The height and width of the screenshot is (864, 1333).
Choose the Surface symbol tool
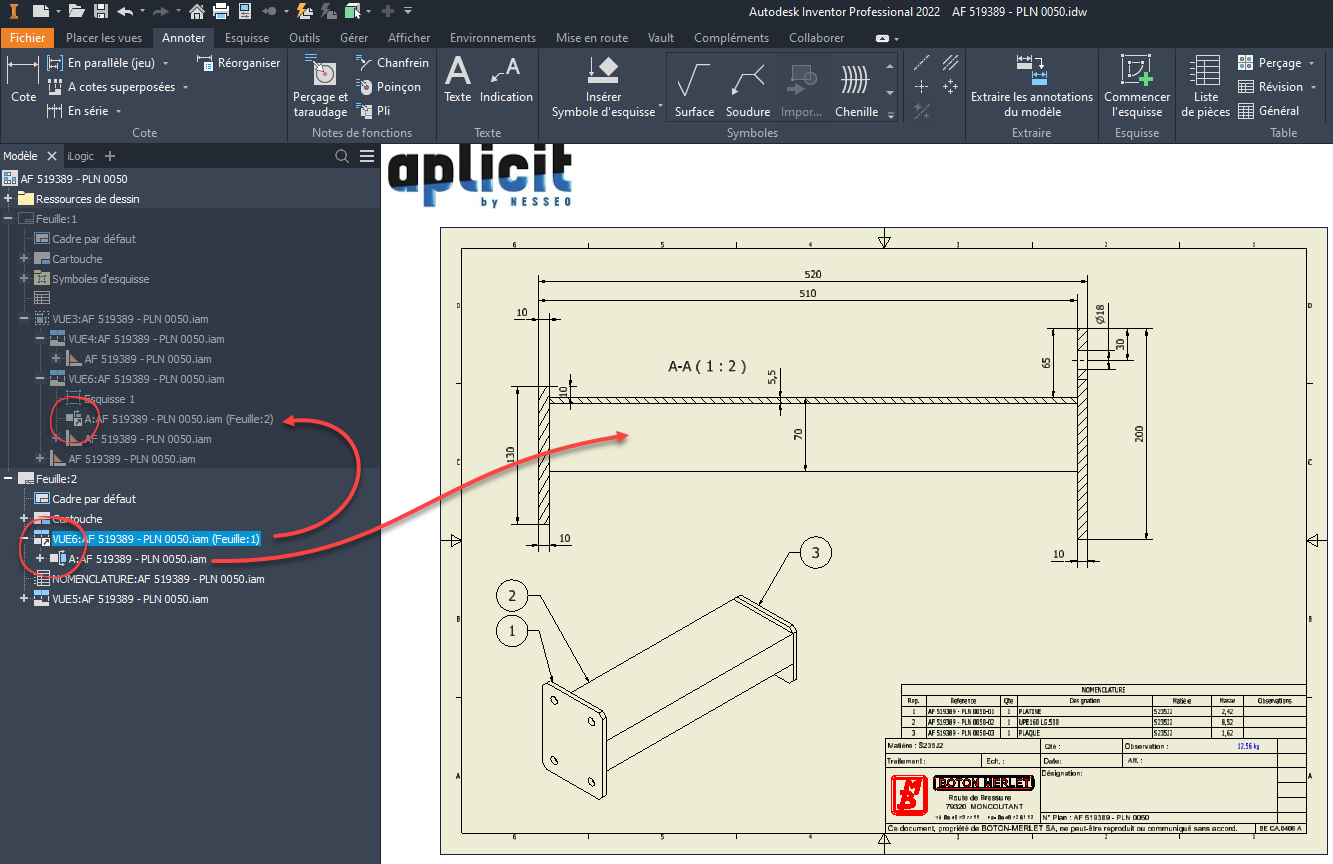coord(694,88)
